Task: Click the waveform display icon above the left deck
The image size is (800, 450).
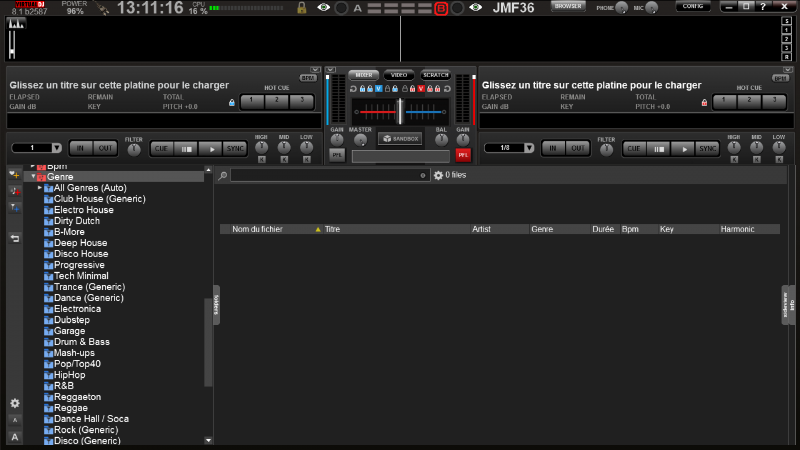Action: (x=16, y=23)
